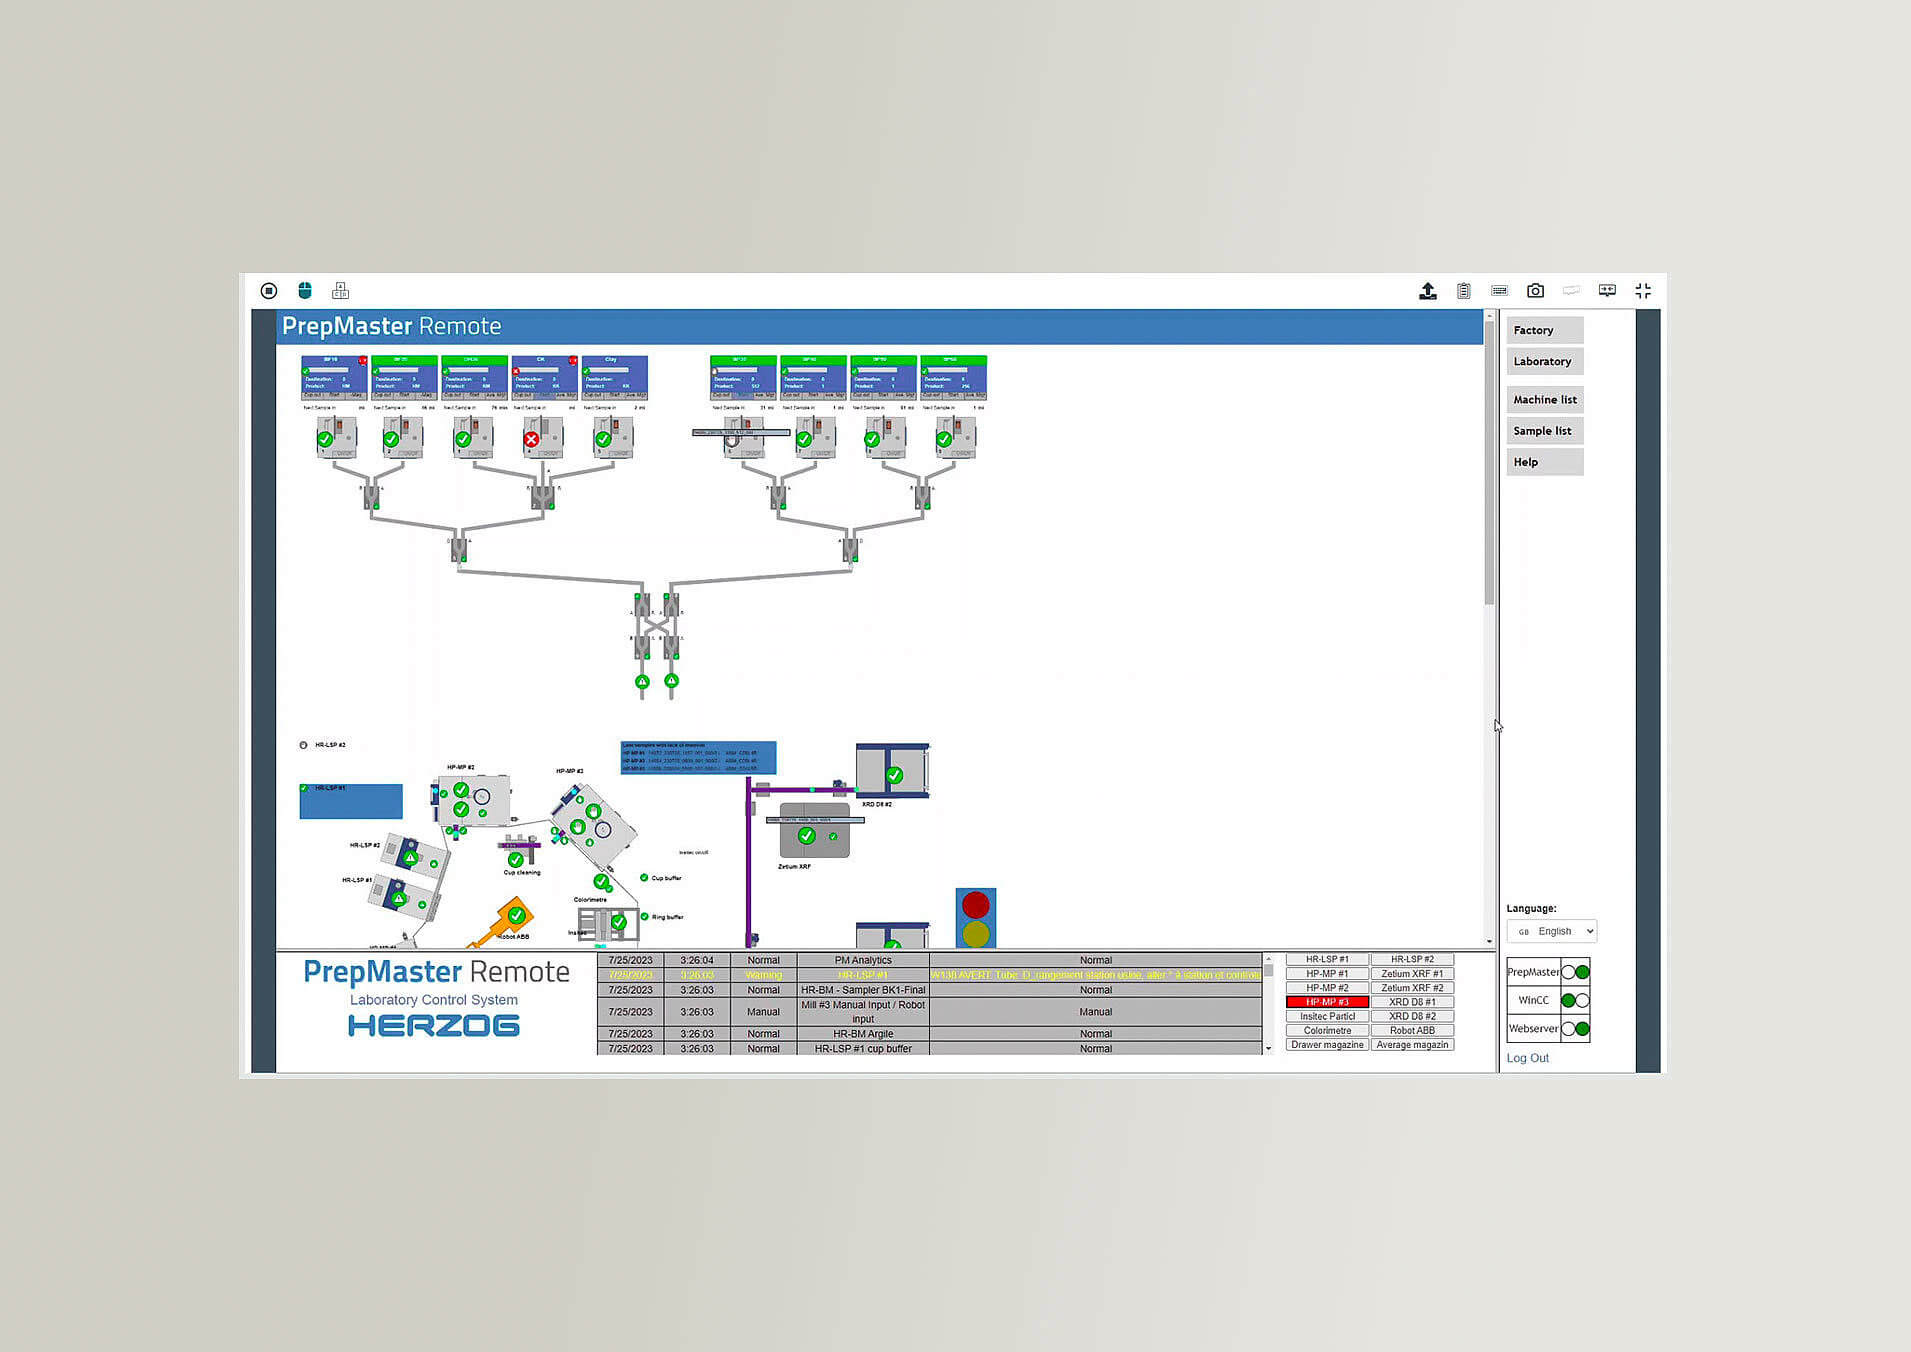
Task: Select the HP-MP #2 machine button
Action: (1327, 988)
